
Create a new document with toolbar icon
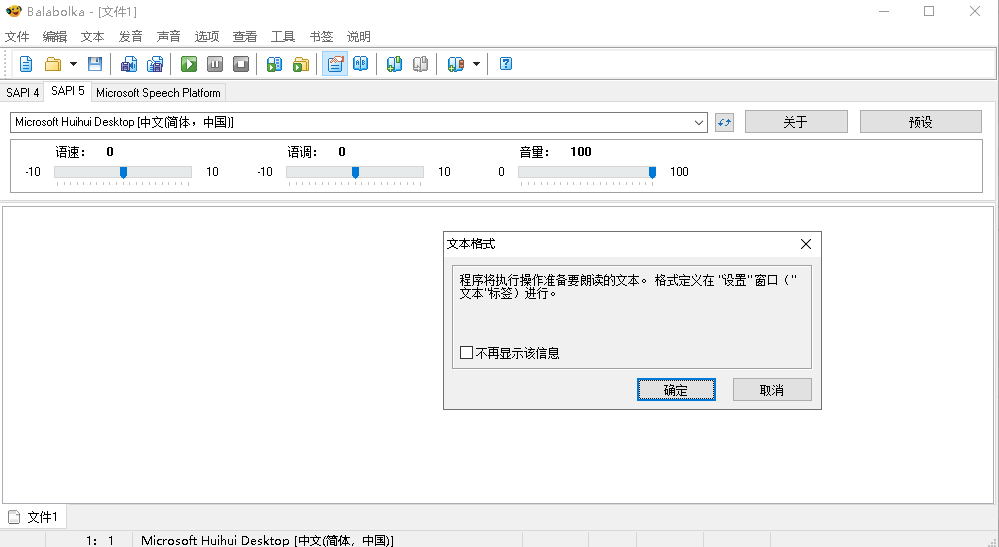26,64
